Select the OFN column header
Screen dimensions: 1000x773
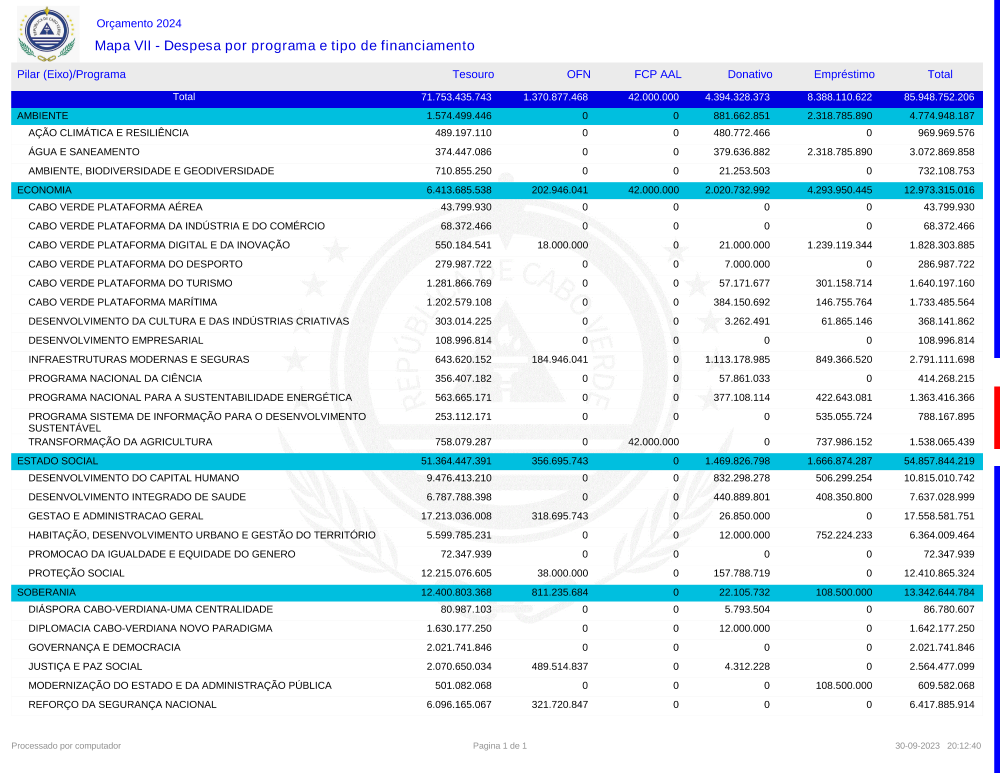(x=578, y=74)
